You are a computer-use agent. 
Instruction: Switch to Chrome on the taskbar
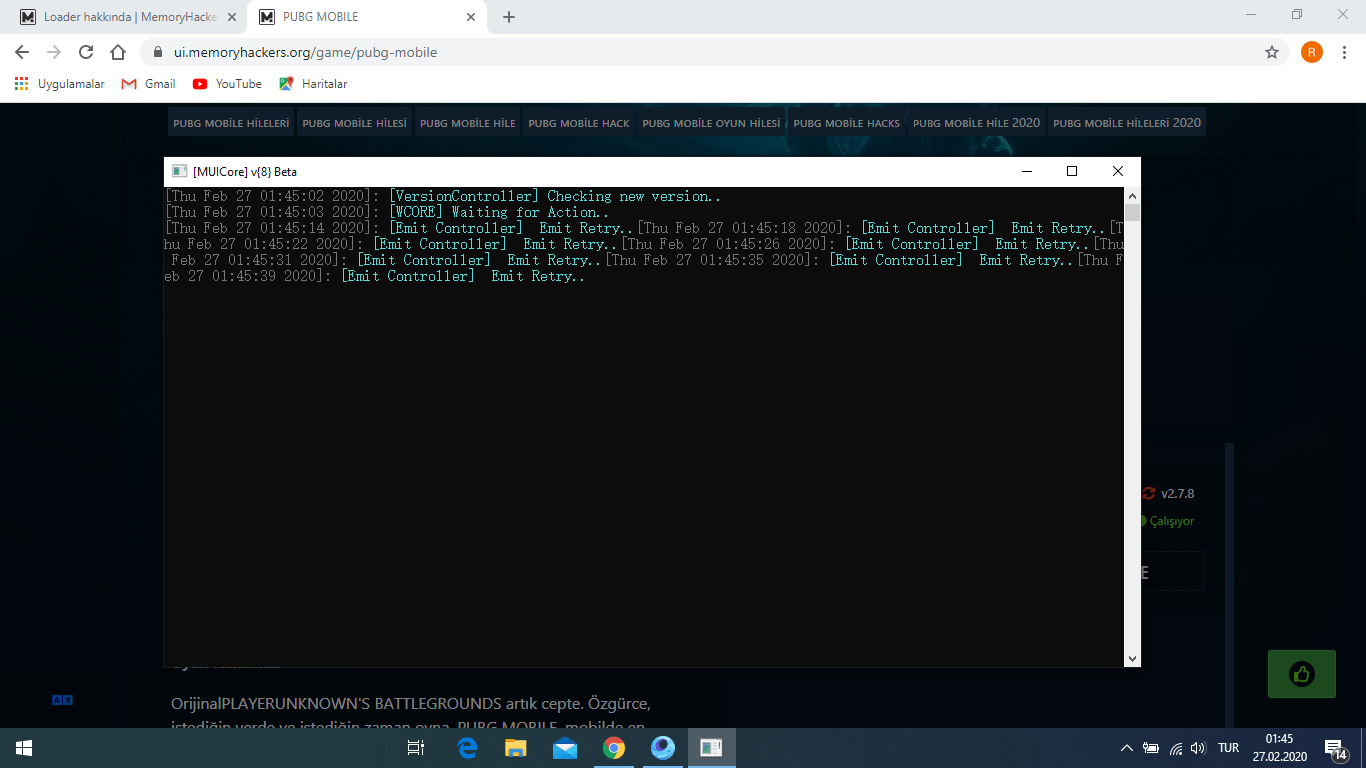[614, 748]
